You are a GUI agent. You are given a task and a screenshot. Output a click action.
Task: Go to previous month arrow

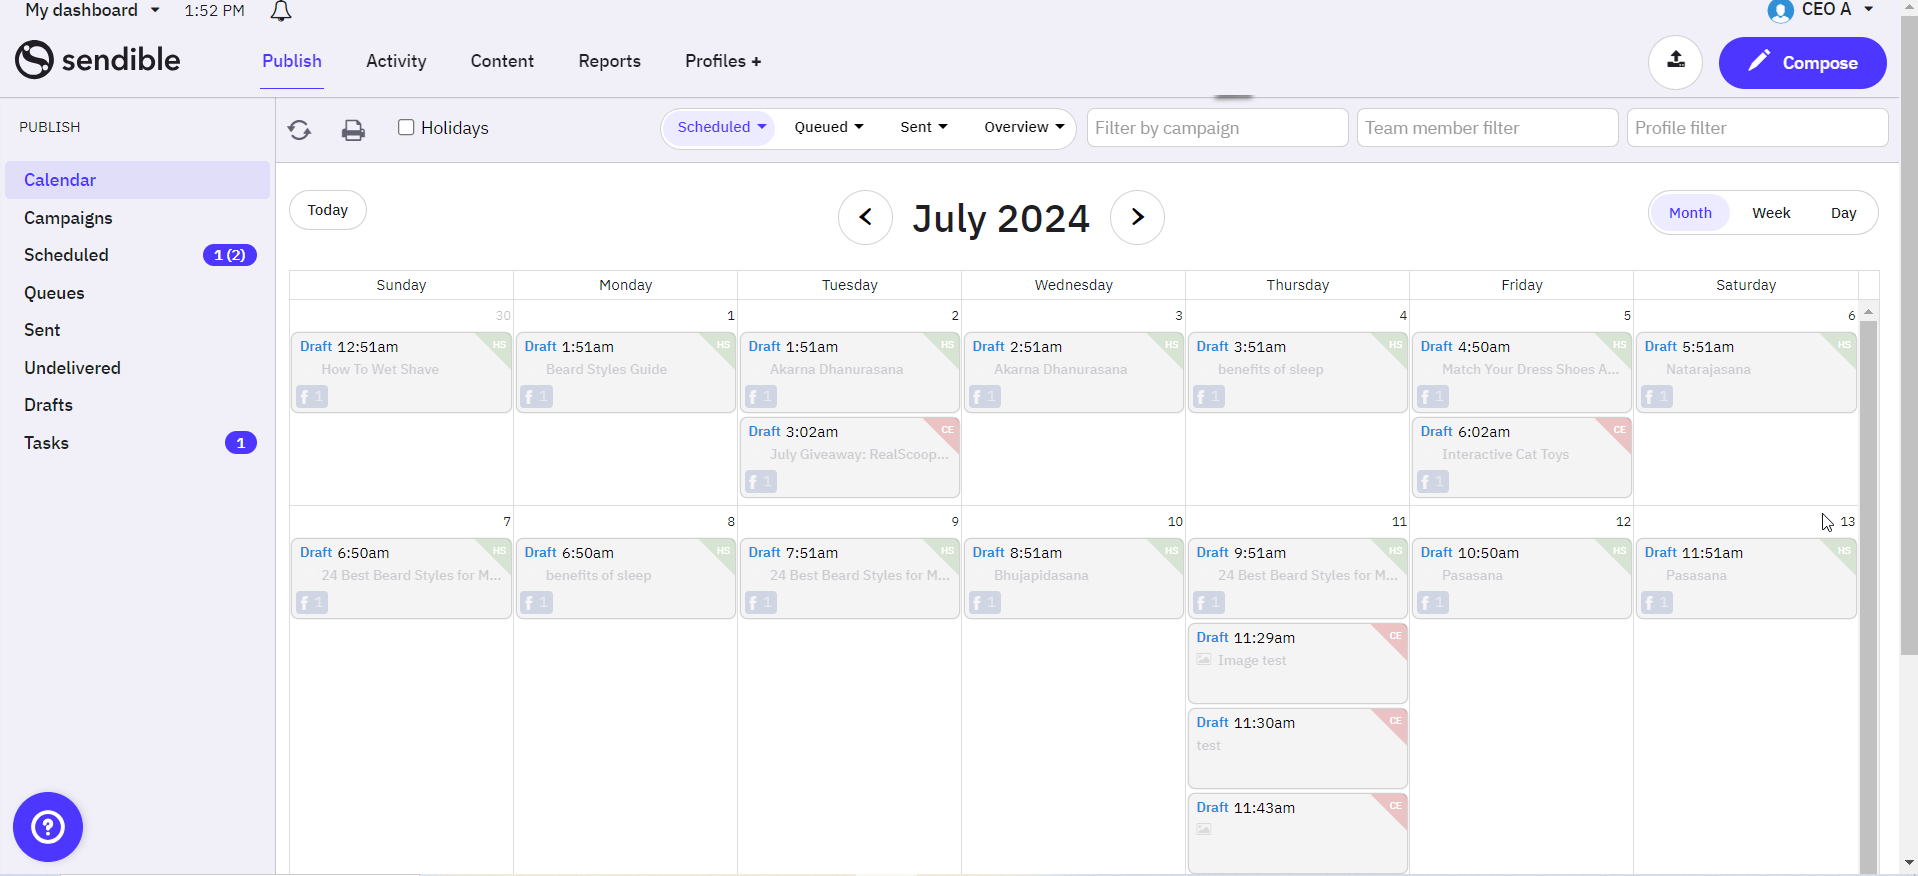coord(865,217)
